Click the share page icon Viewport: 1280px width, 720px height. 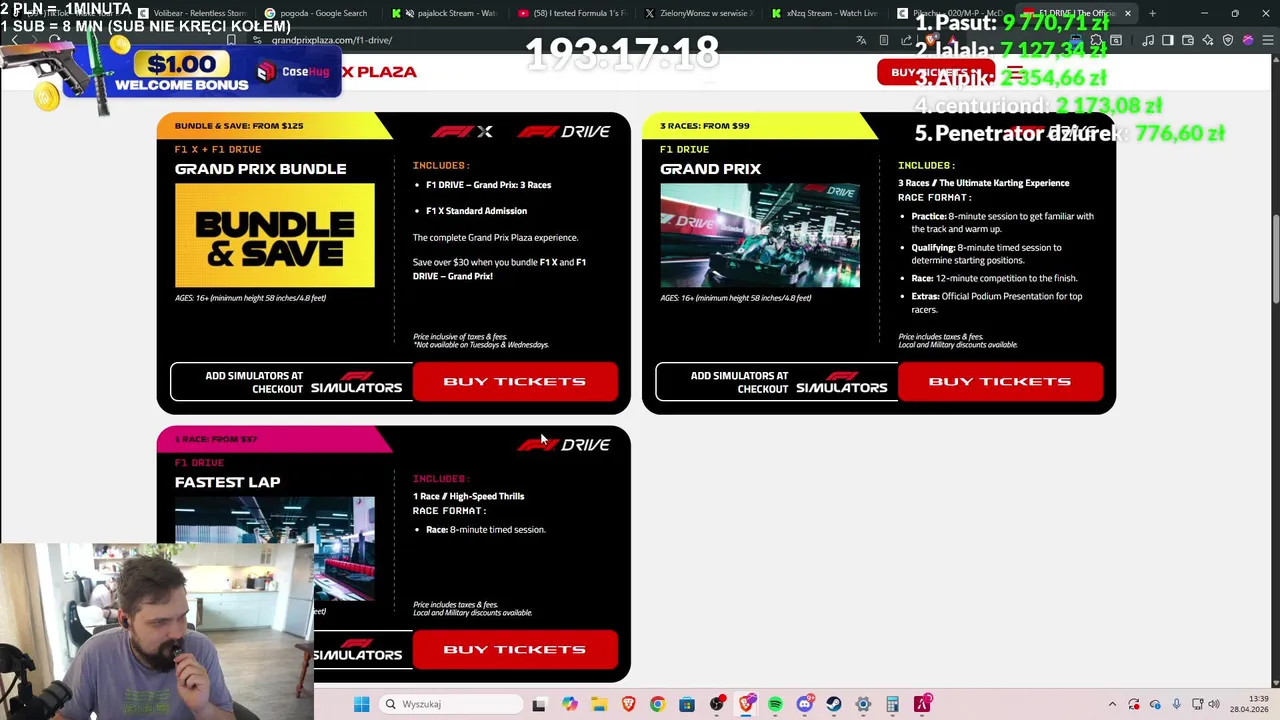click(905, 40)
